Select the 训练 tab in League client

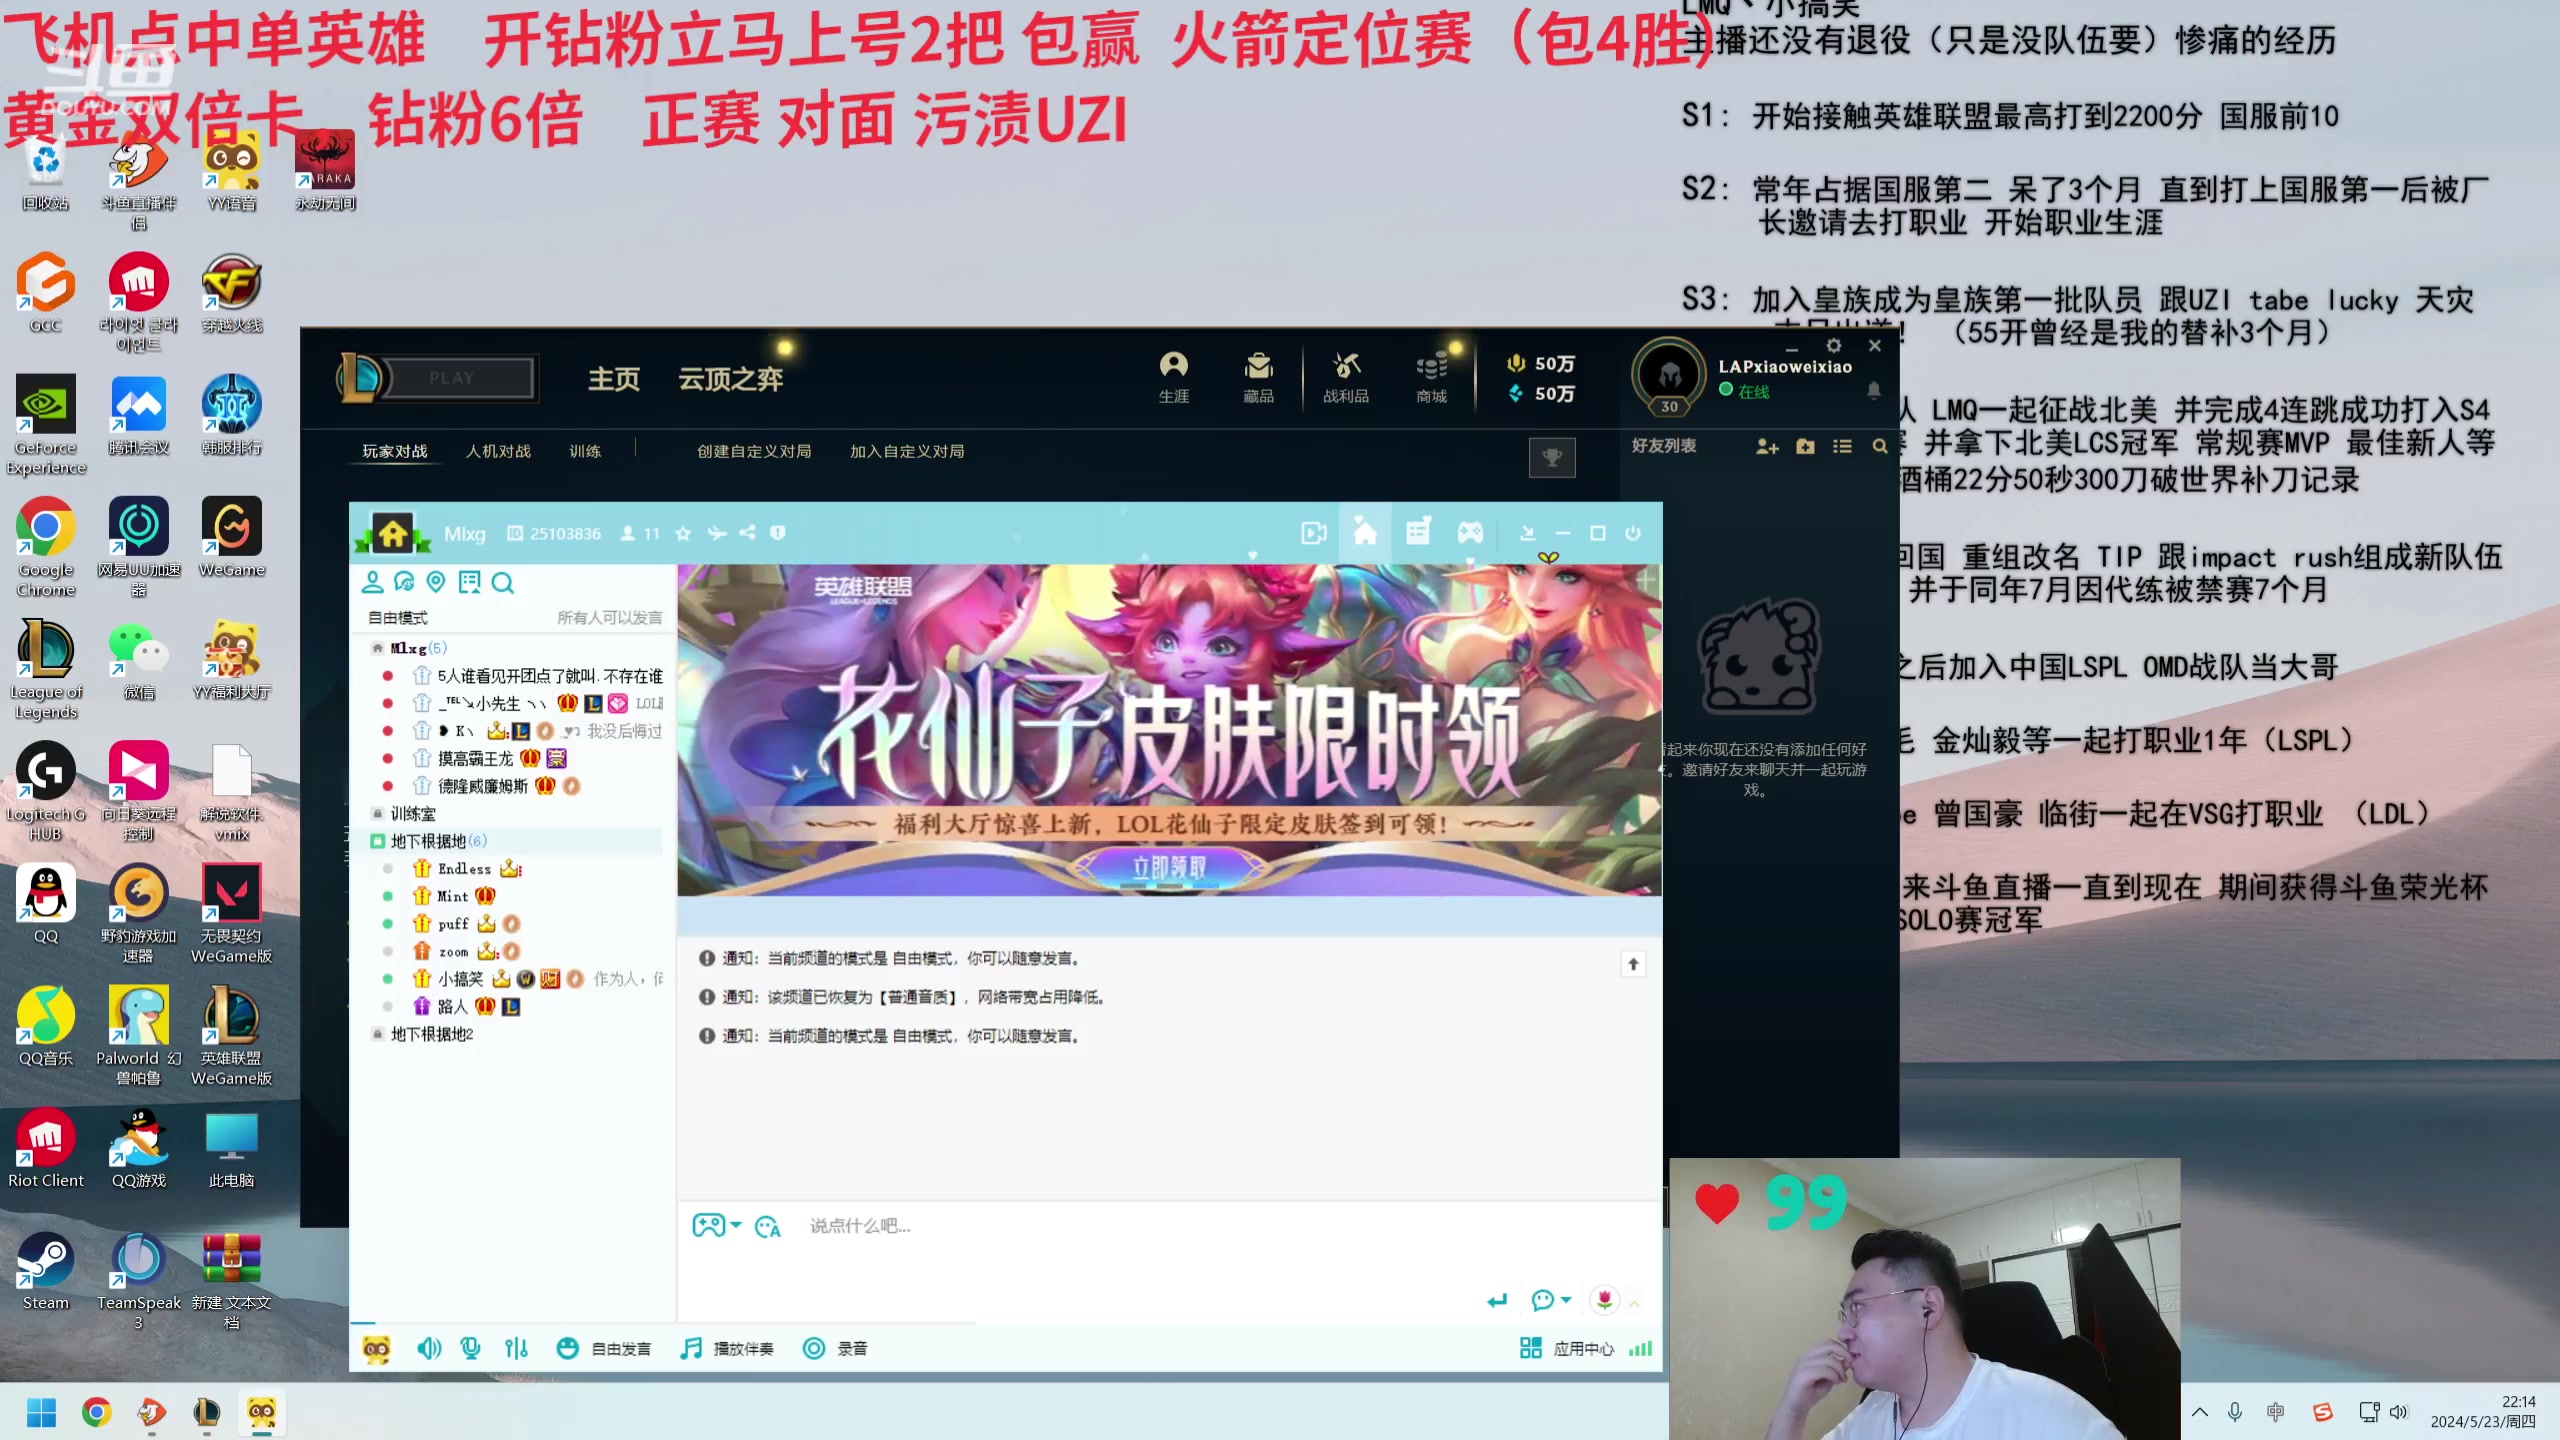coord(585,451)
